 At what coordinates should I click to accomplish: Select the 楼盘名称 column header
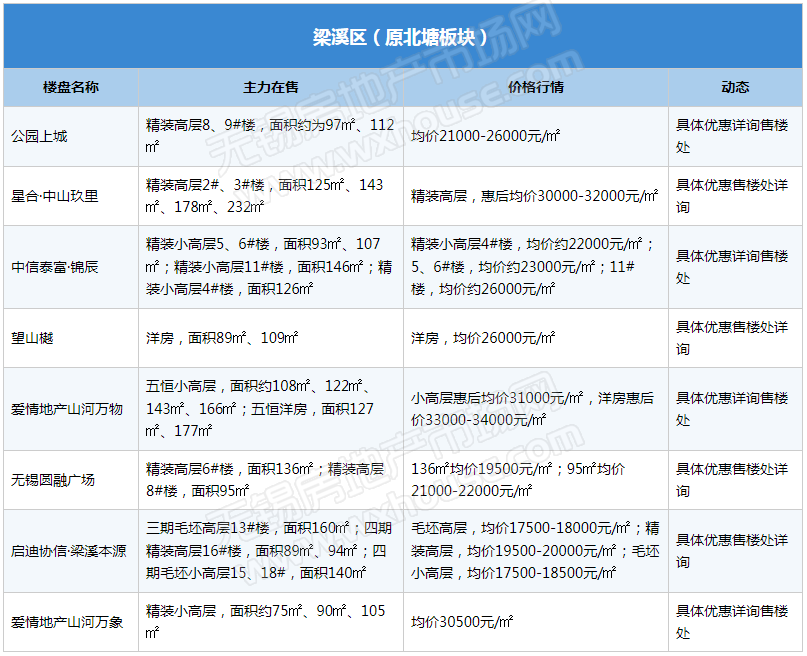[x=71, y=87]
